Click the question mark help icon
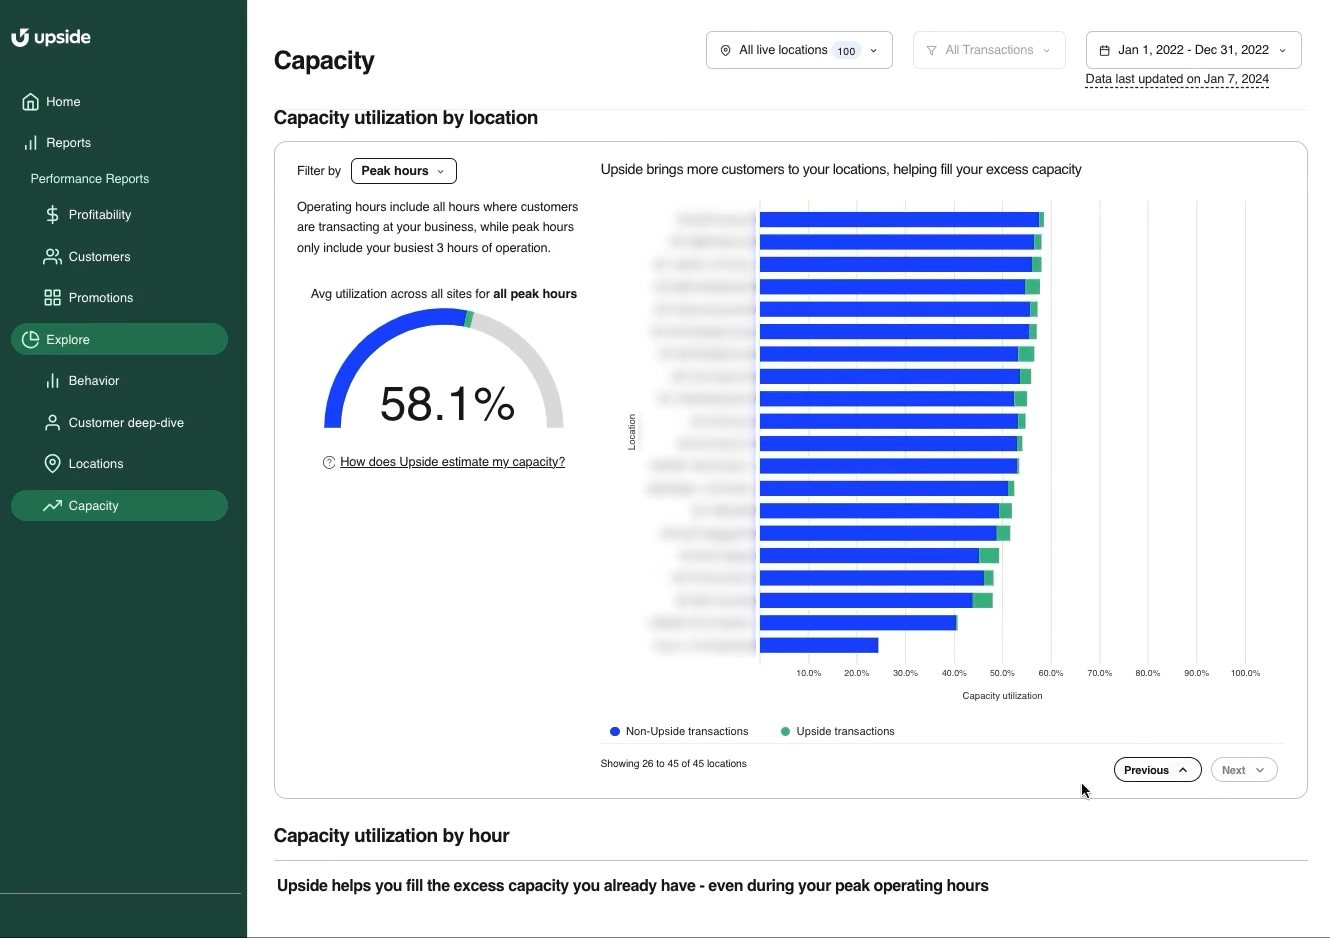This screenshot has height=938, width=1330. pos(329,463)
